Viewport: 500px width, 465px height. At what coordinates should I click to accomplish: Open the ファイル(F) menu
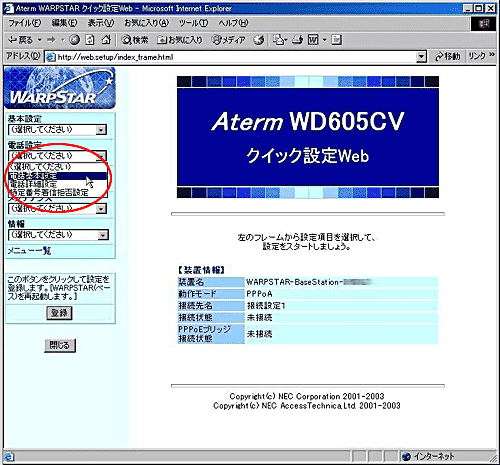pyautogui.click(x=24, y=23)
